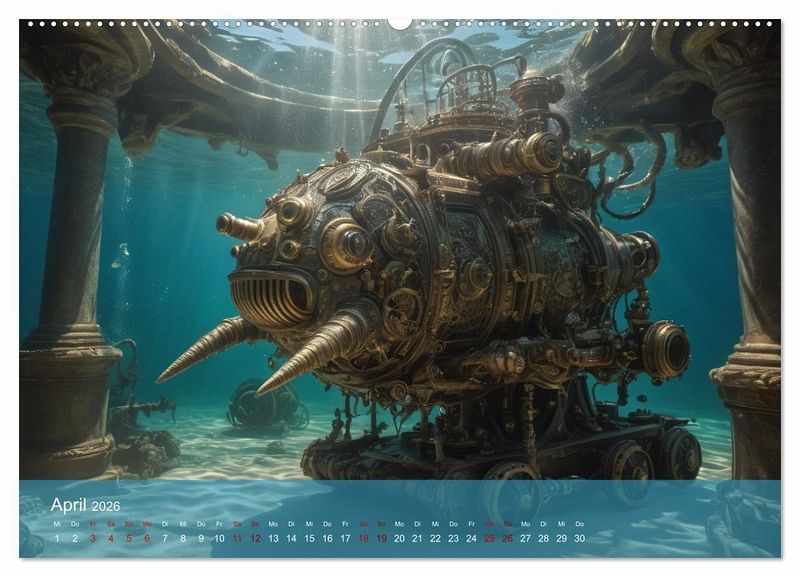The width and height of the screenshot is (800, 577).
Task: Select the red holiday date 3
Action: [x=93, y=538]
